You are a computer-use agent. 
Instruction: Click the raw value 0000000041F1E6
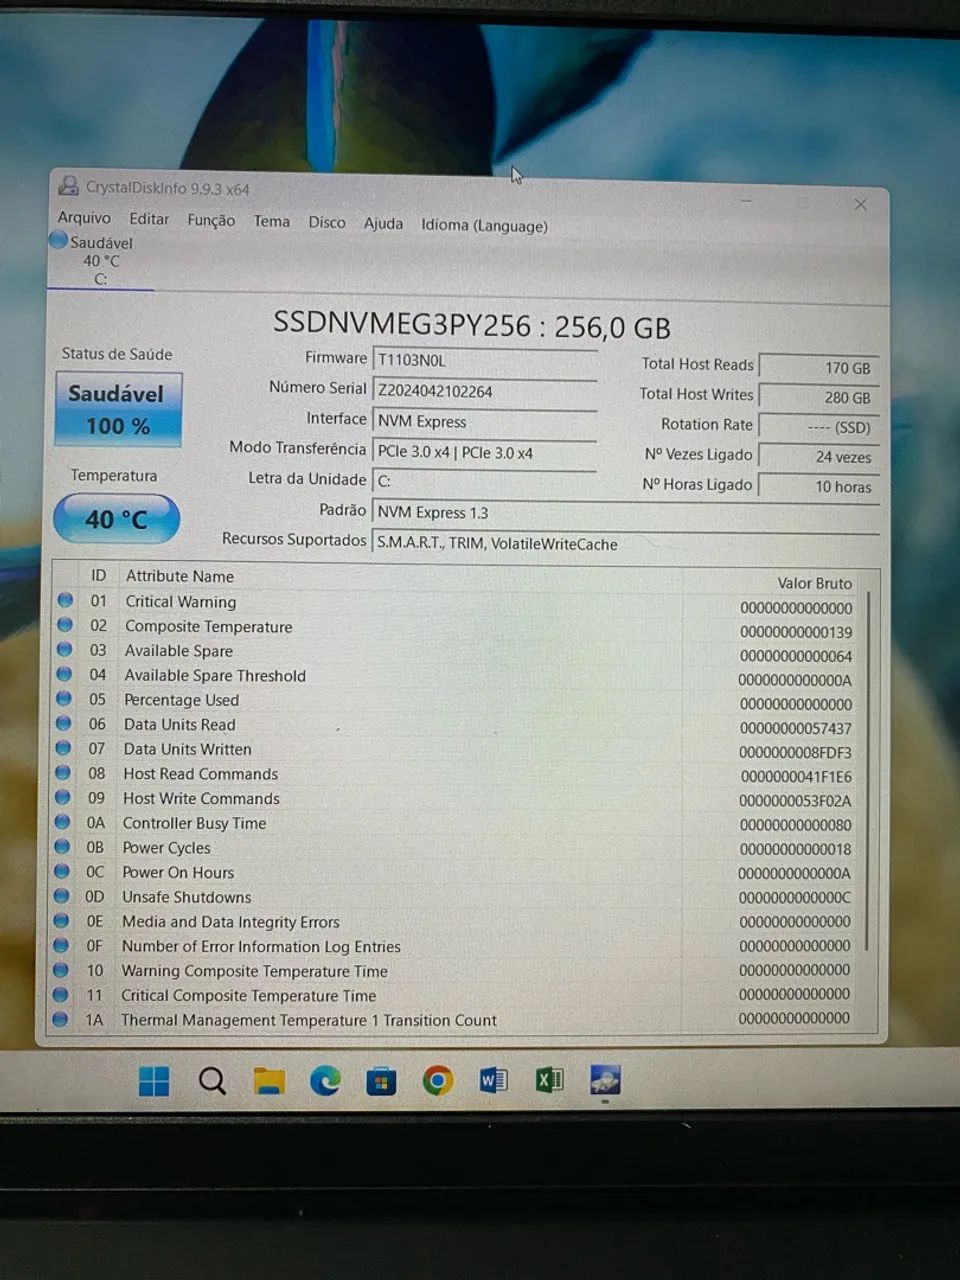[x=796, y=776]
